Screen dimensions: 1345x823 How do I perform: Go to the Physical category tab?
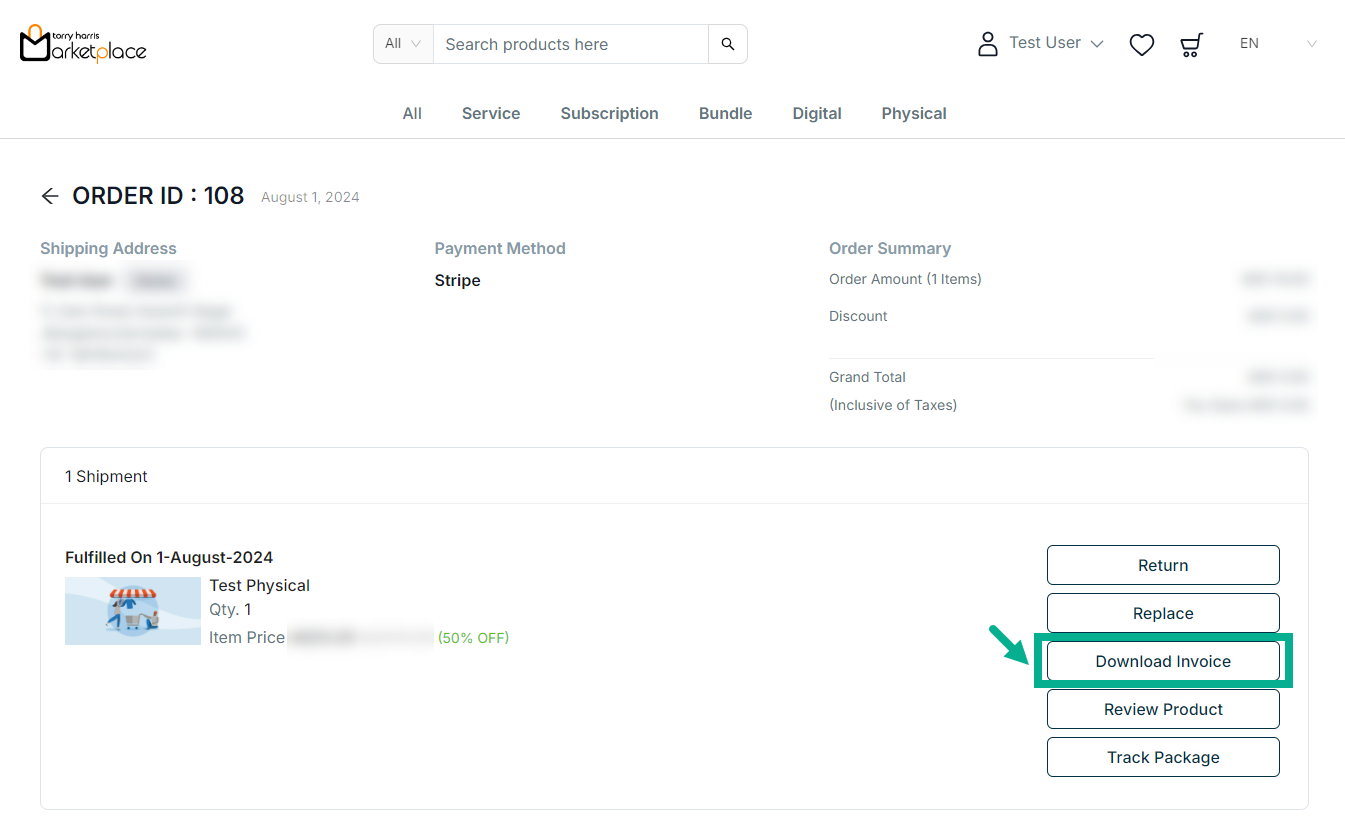[x=913, y=113]
